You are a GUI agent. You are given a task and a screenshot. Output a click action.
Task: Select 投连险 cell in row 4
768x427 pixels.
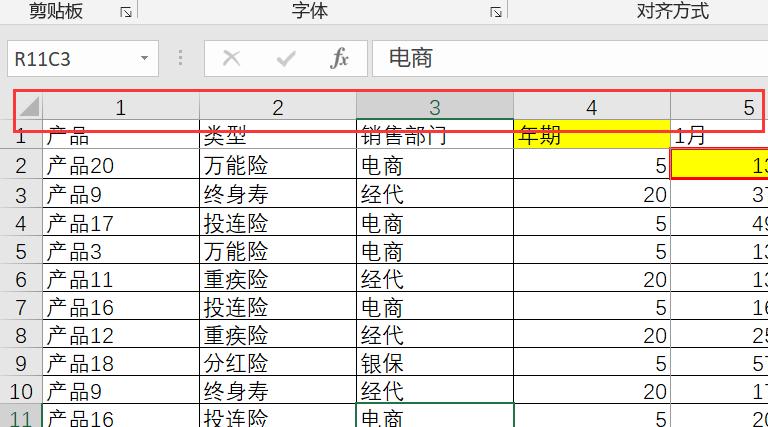point(278,223)
